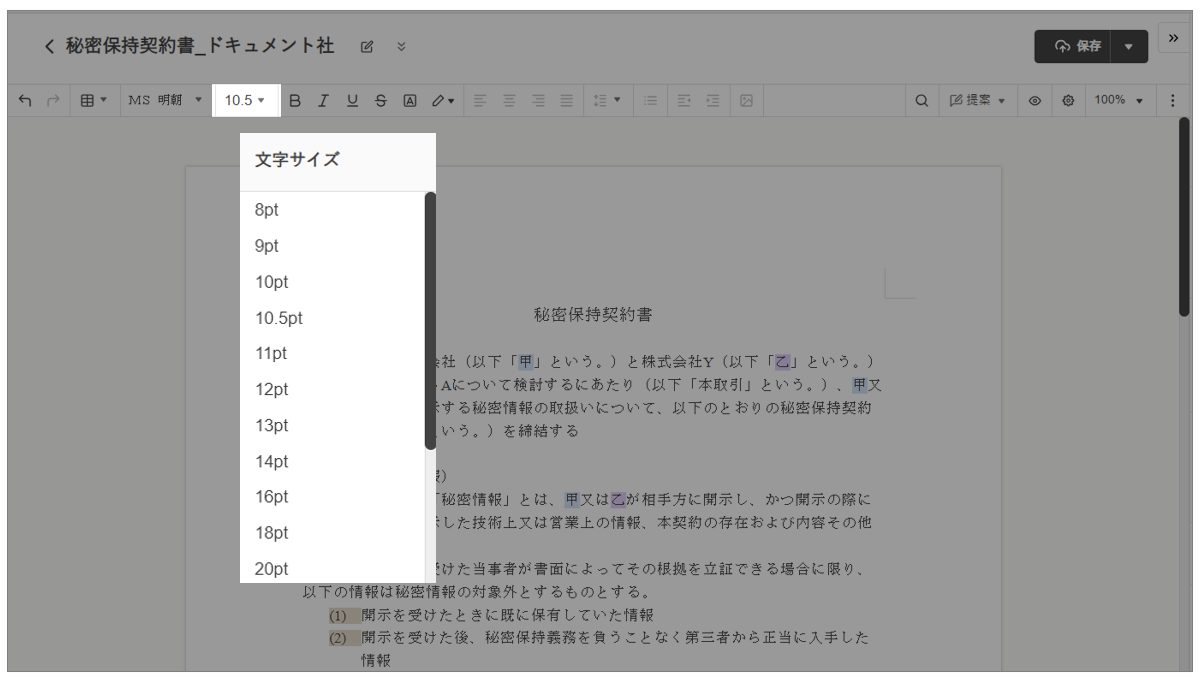This screenshot has height=679, width=1200.
Task: Choose 18pt in the 文字サイズ list
Action: 272,533
